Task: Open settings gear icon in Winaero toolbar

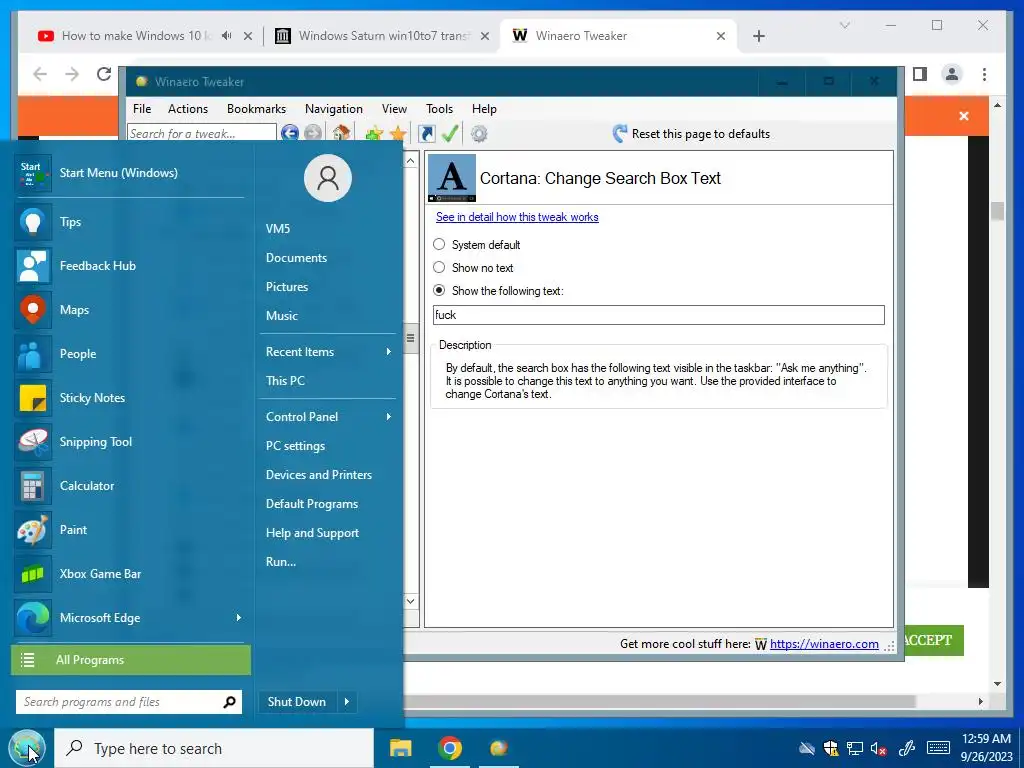Action: click(x=479, y=134)
